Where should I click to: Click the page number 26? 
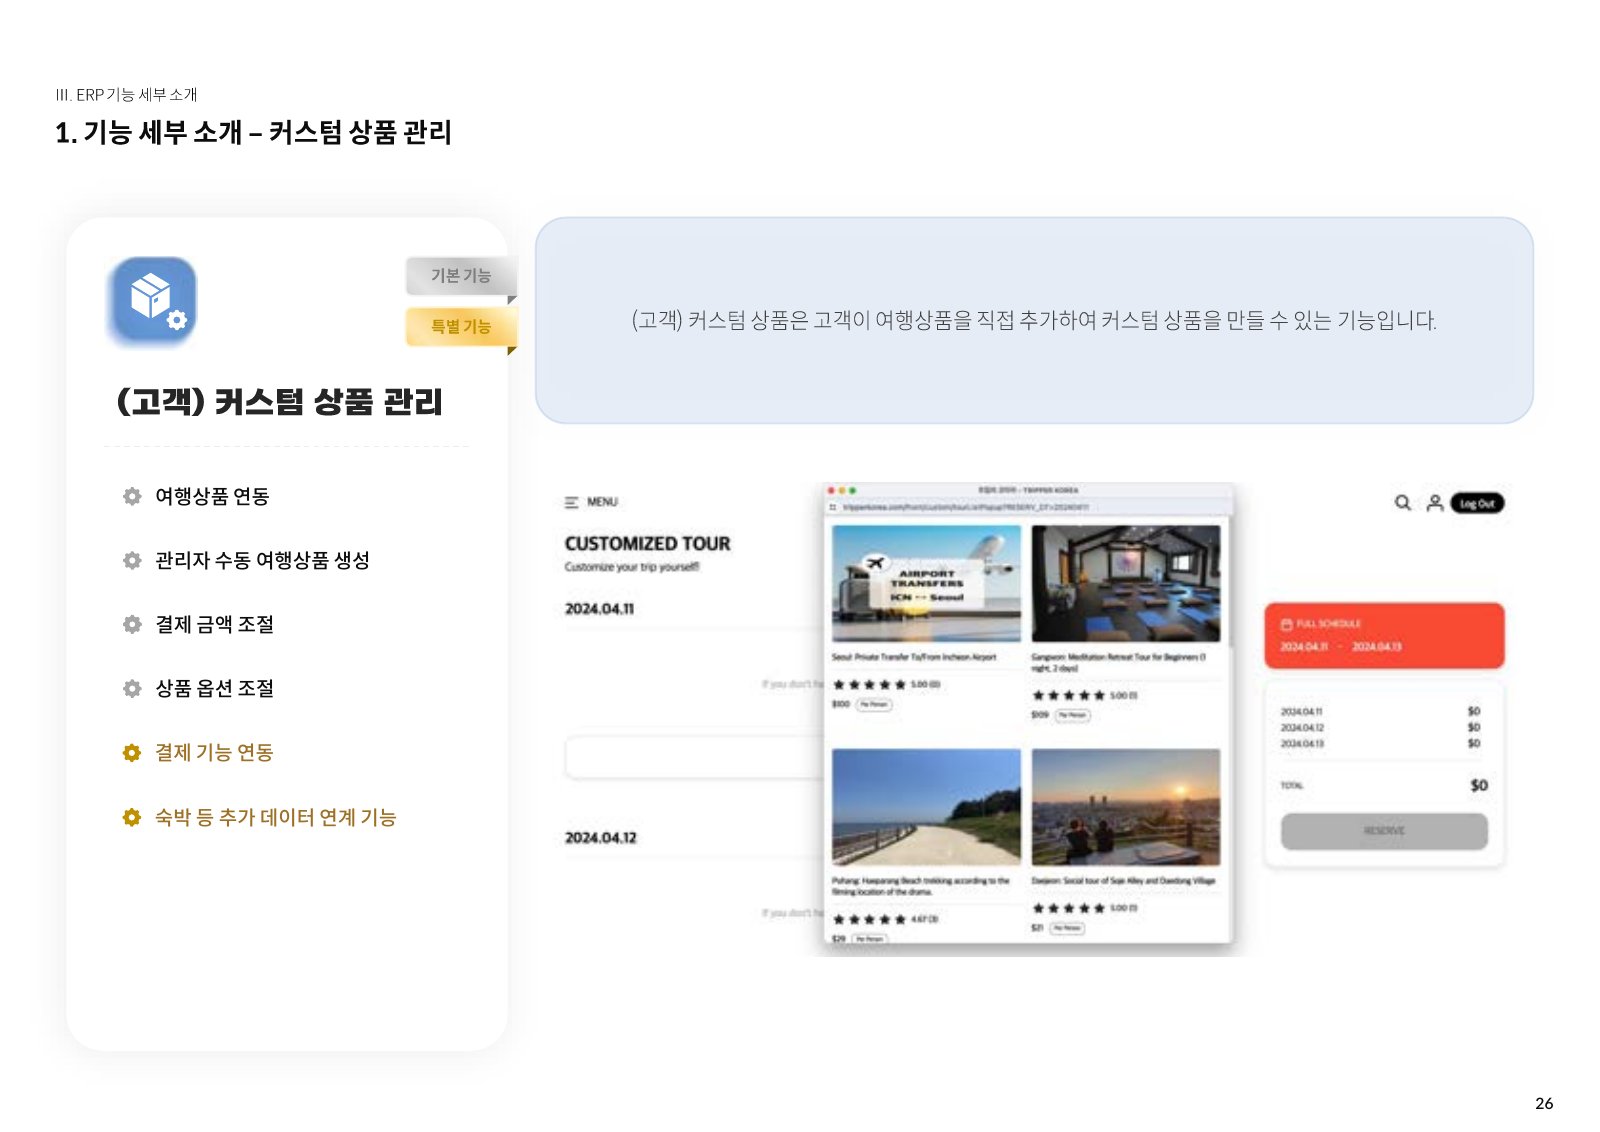click(1544, 1103)
